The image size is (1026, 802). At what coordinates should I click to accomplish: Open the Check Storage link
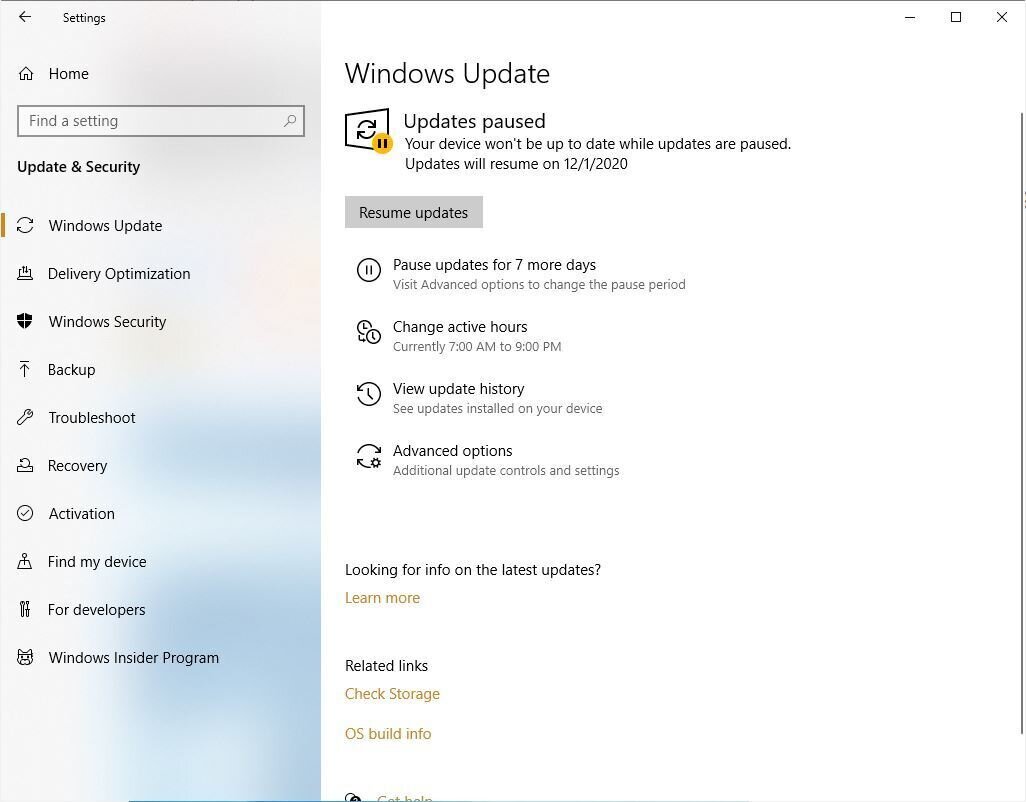pos(392,693)
